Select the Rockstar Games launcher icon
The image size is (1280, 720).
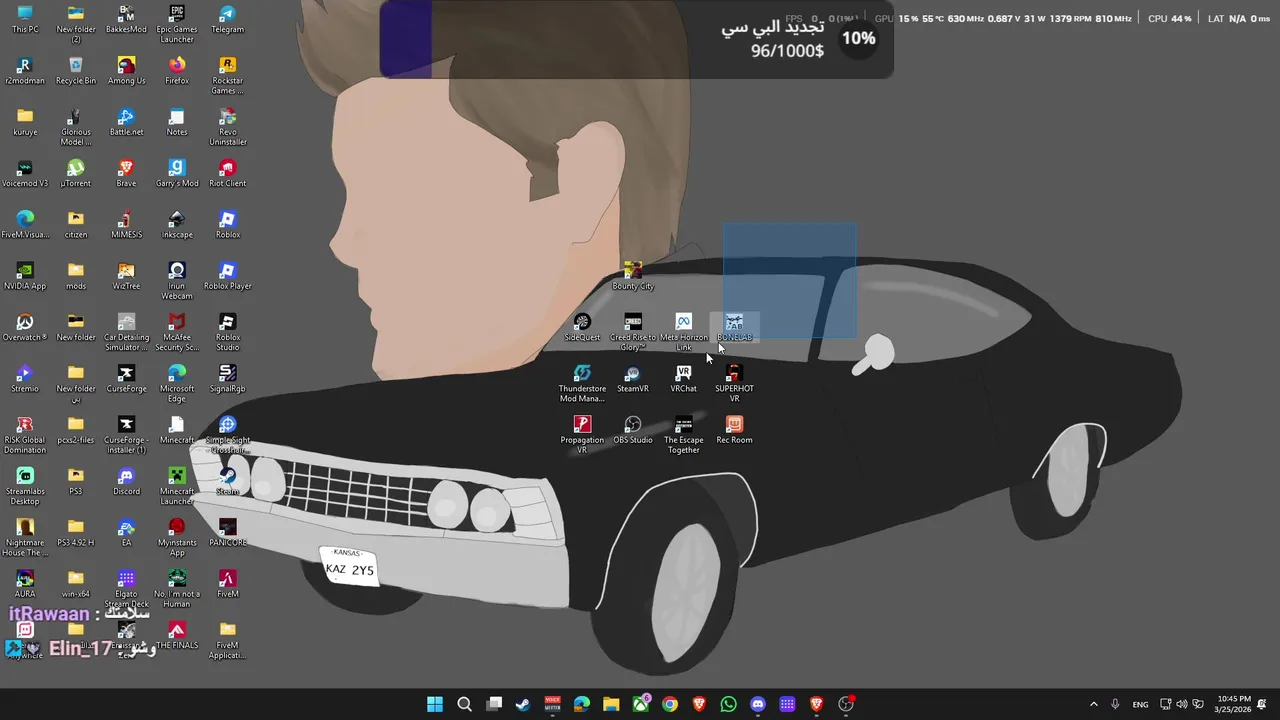pos(227,75)
